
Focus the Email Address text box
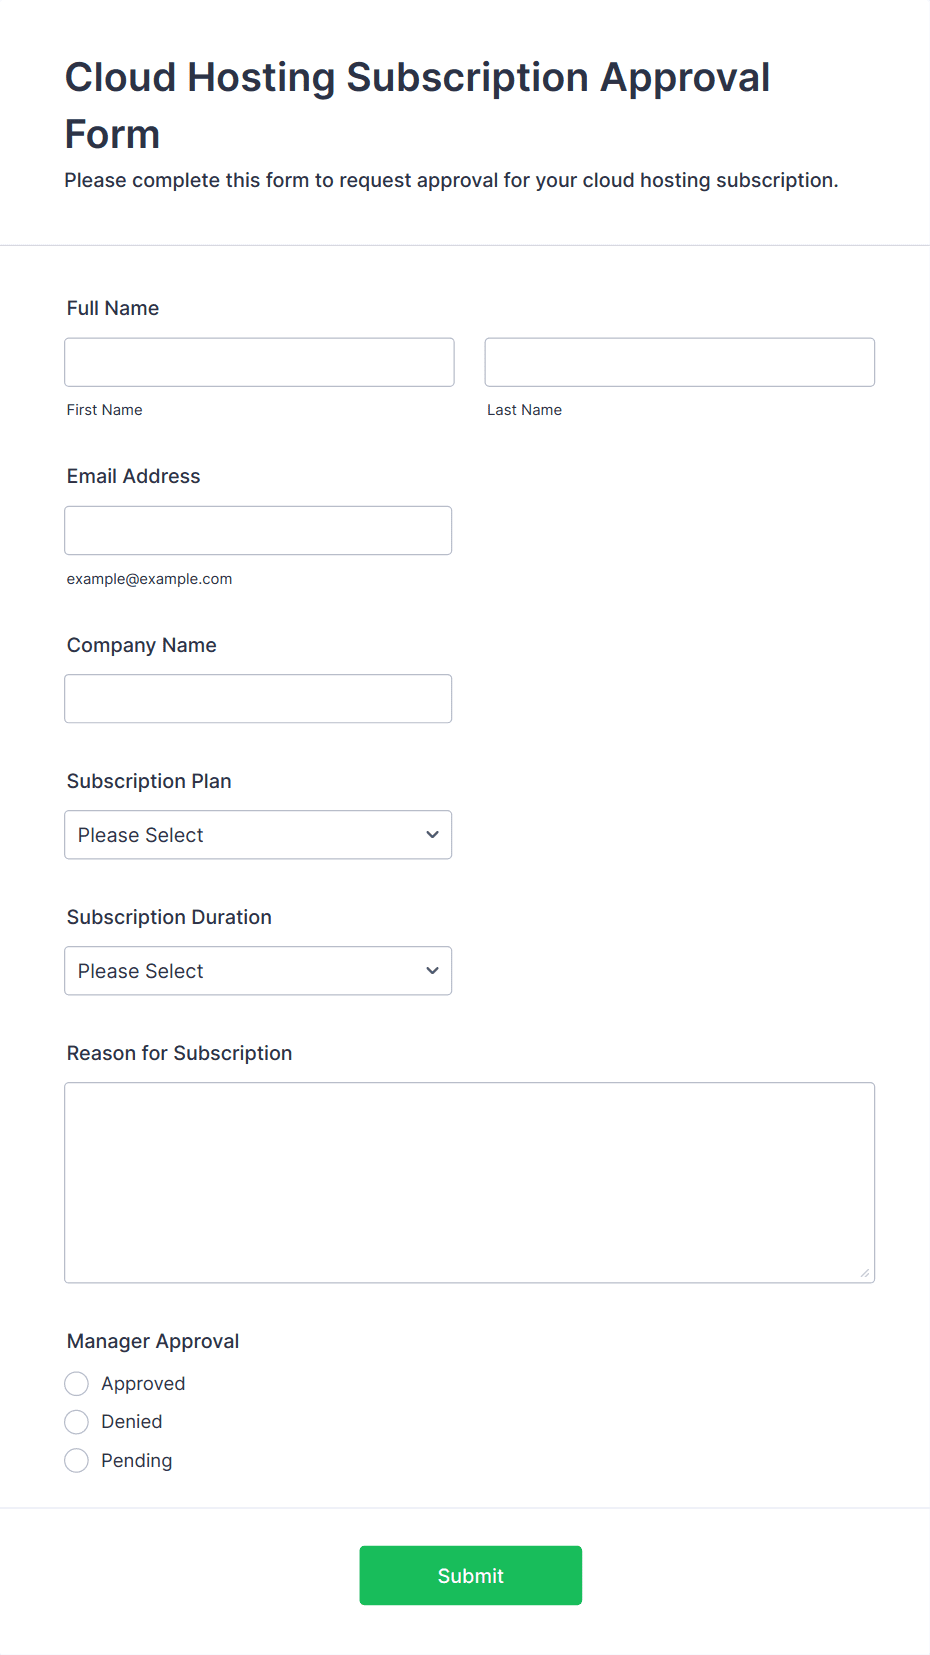click(x=258, y=530)
